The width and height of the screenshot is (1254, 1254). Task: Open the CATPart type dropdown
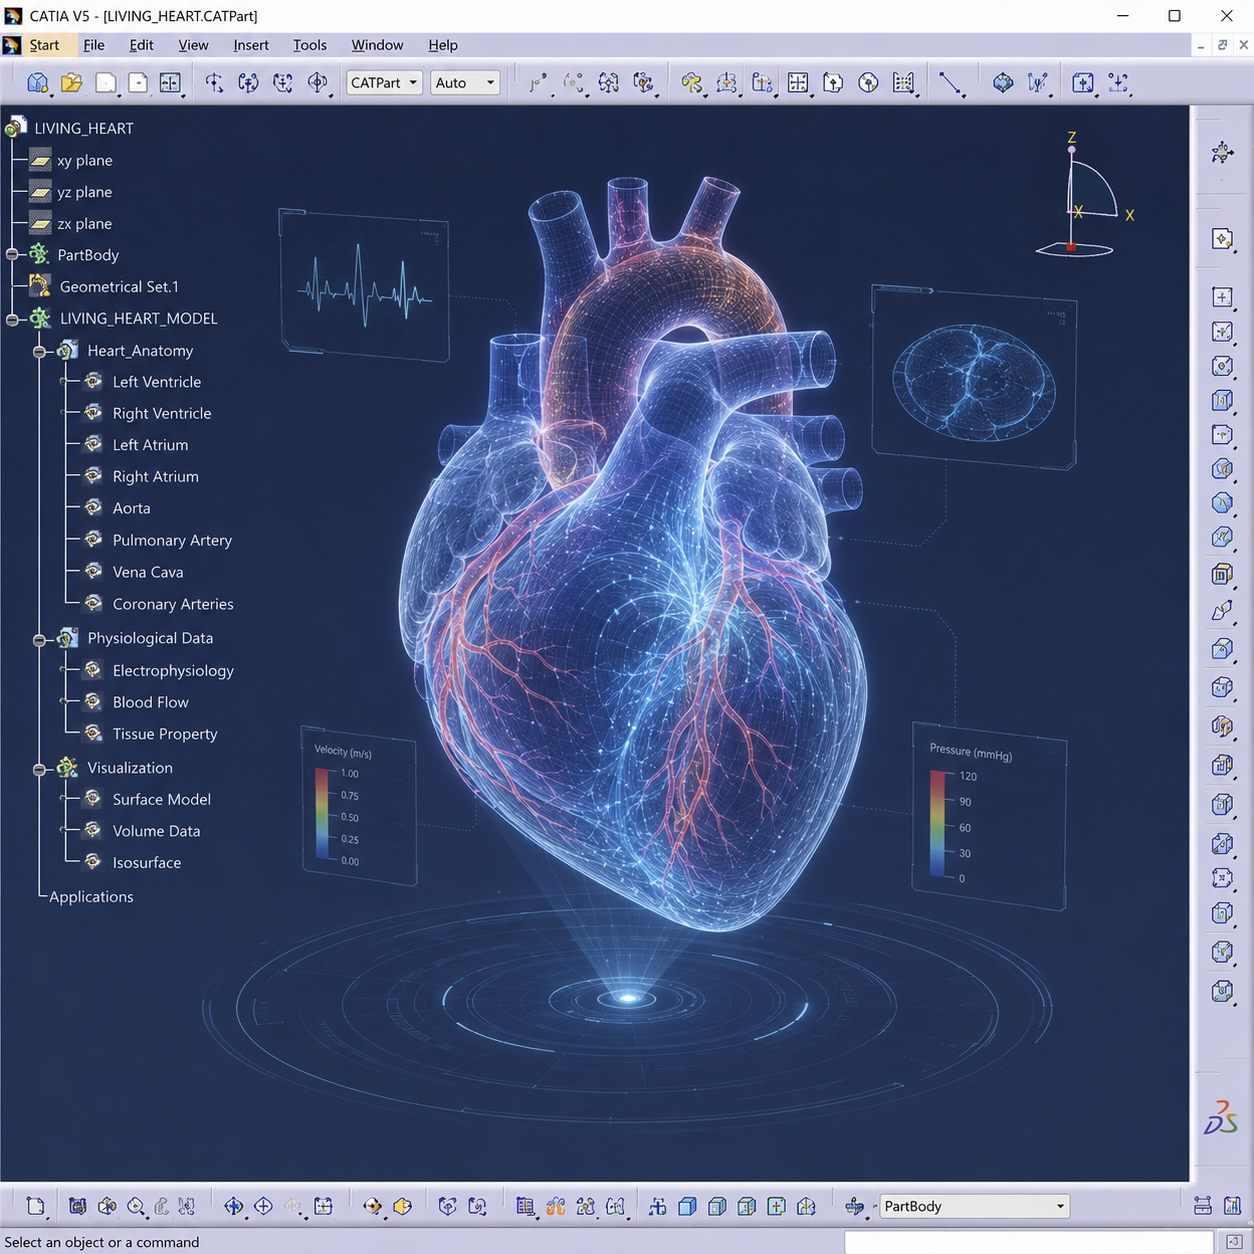click(384, 83)
